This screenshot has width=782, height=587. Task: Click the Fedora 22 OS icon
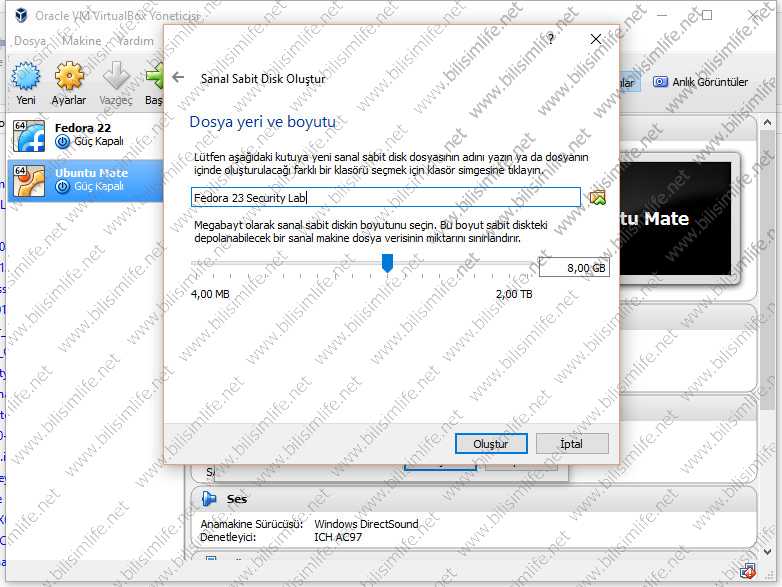click(29, 136)
